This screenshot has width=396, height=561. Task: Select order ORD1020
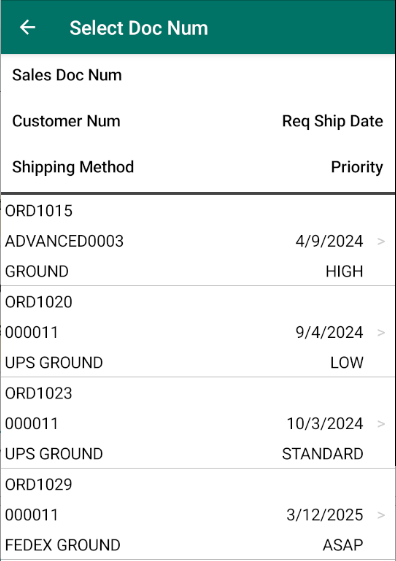point(198,331)
